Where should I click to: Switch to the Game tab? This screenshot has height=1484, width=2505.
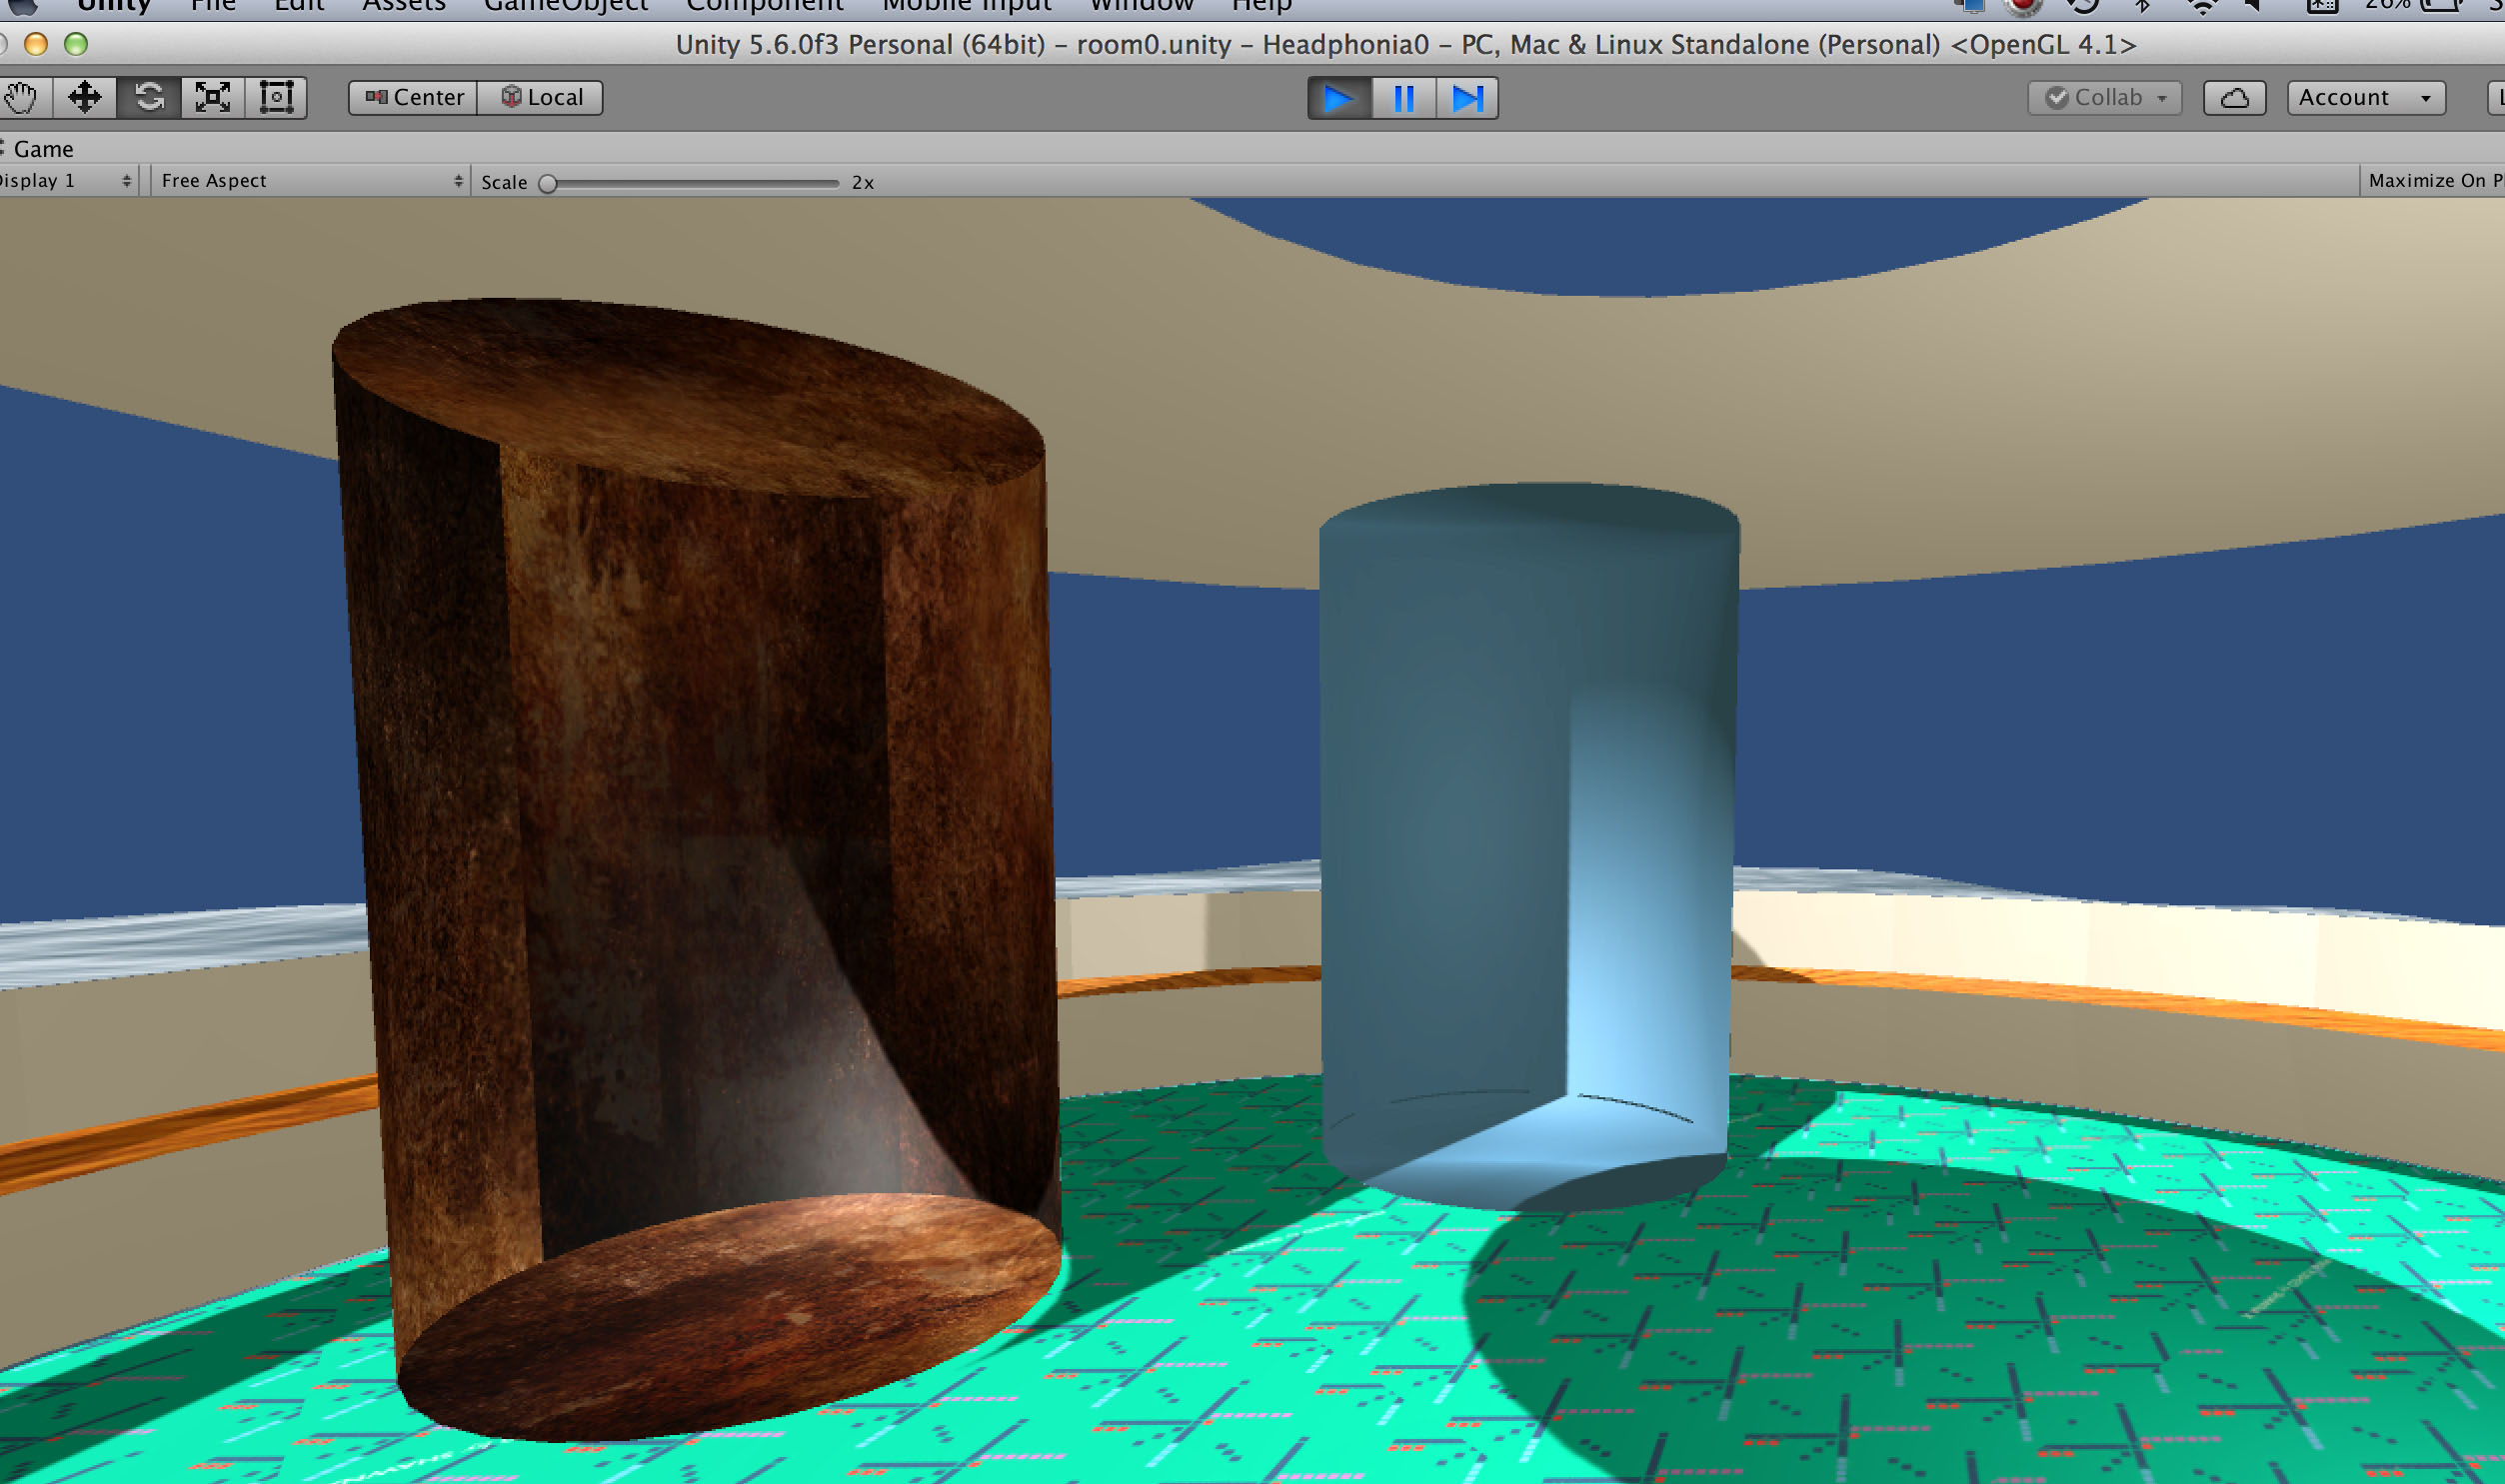[x=42, y=148]
